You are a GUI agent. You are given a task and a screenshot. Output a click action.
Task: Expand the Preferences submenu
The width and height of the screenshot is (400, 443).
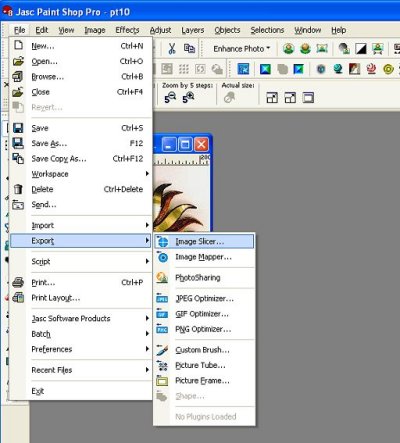click(81, 349)
